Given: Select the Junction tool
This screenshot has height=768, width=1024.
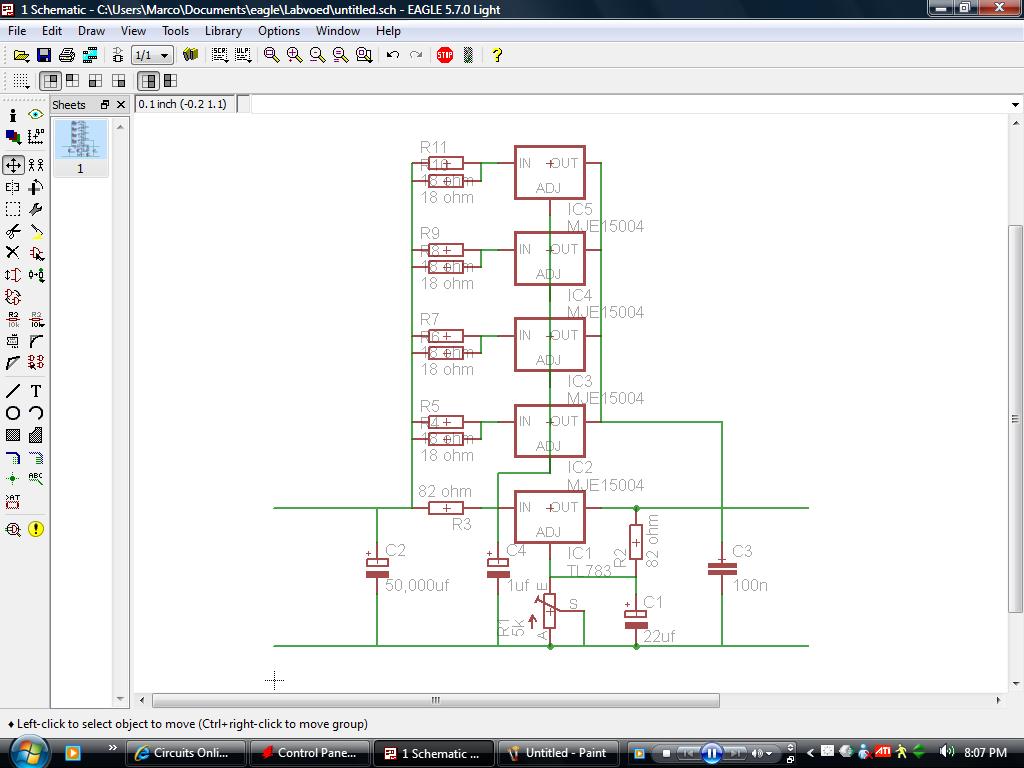Looking at the screenshot, I should tap(13, 479).
